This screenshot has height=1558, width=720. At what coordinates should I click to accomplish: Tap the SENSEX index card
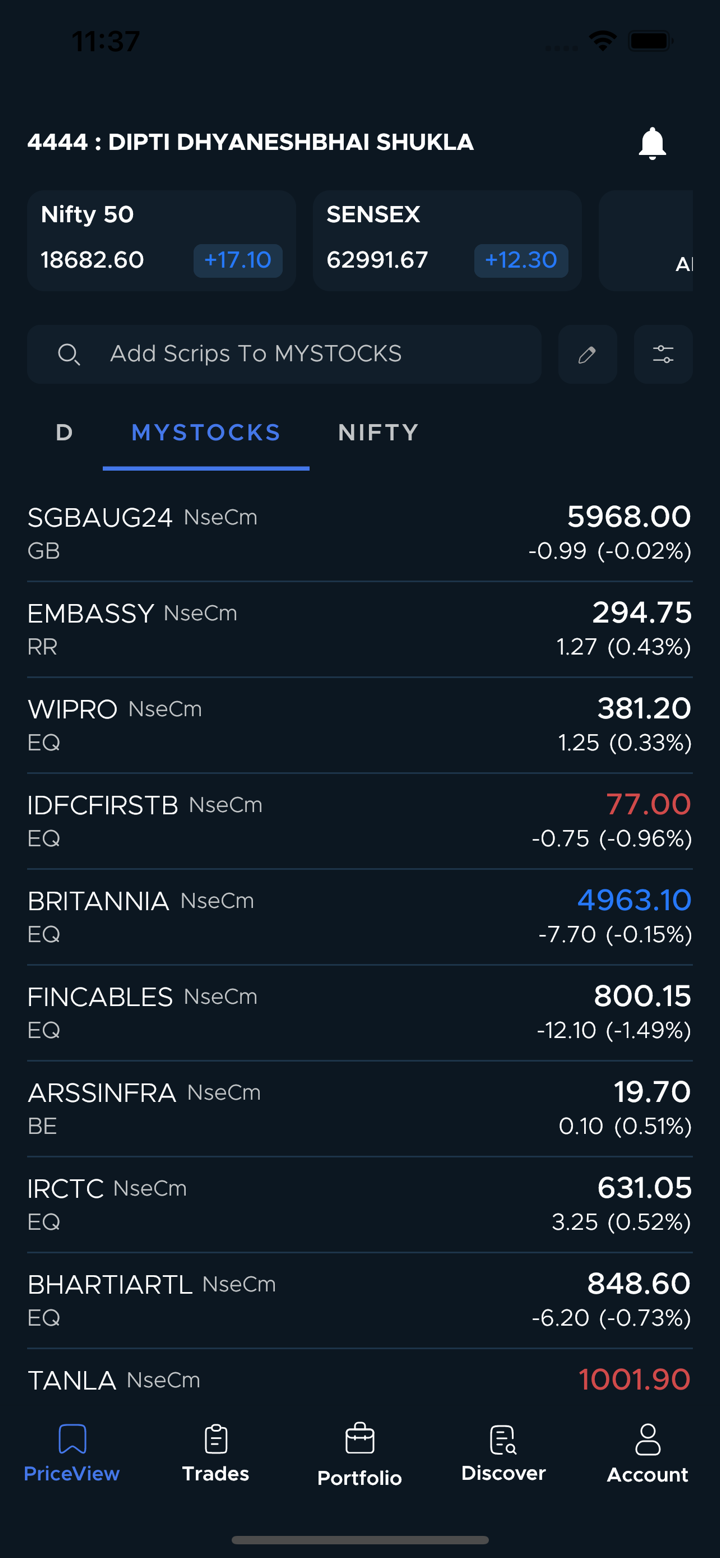[447, 240]
